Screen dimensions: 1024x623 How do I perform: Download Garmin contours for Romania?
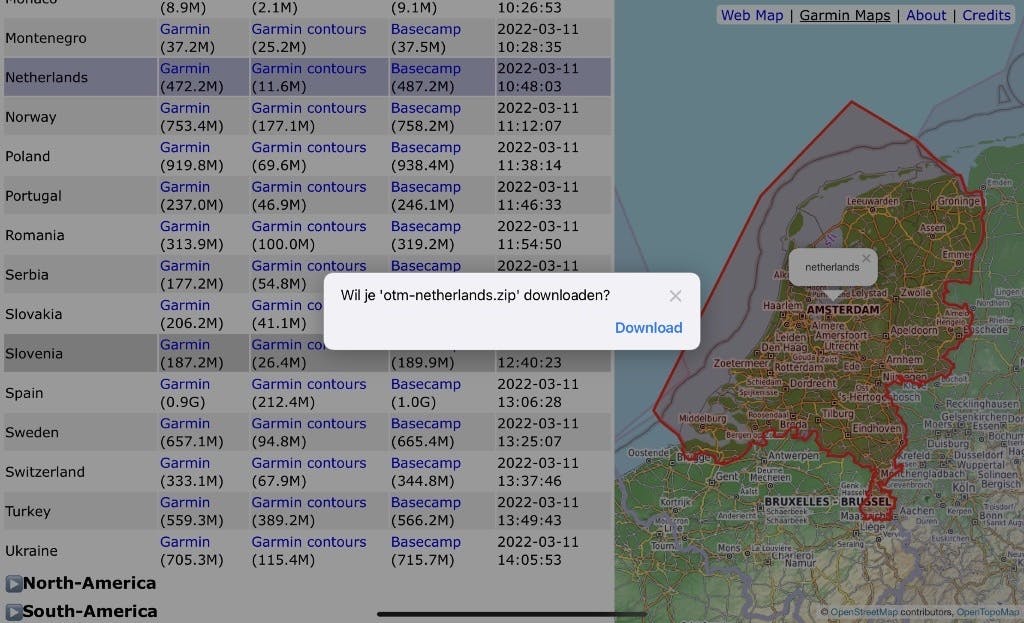(309, 227)
